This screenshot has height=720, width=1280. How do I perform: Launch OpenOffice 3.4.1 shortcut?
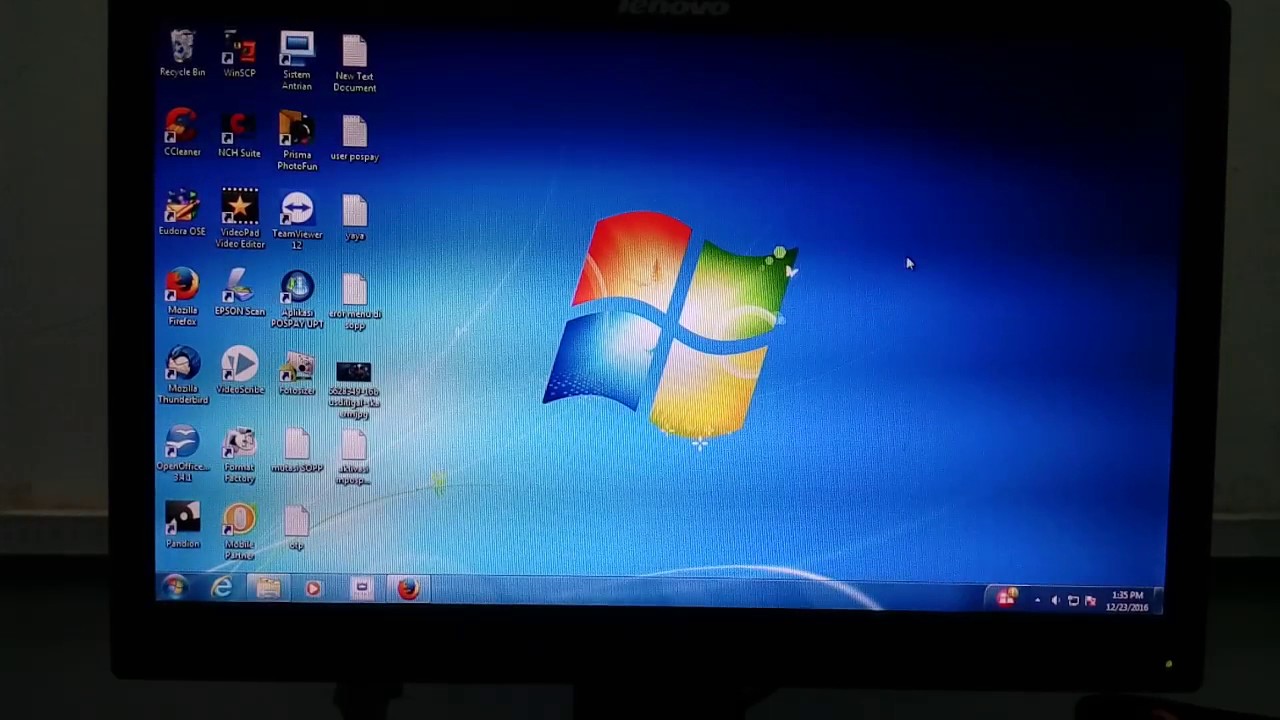[182, 453]
